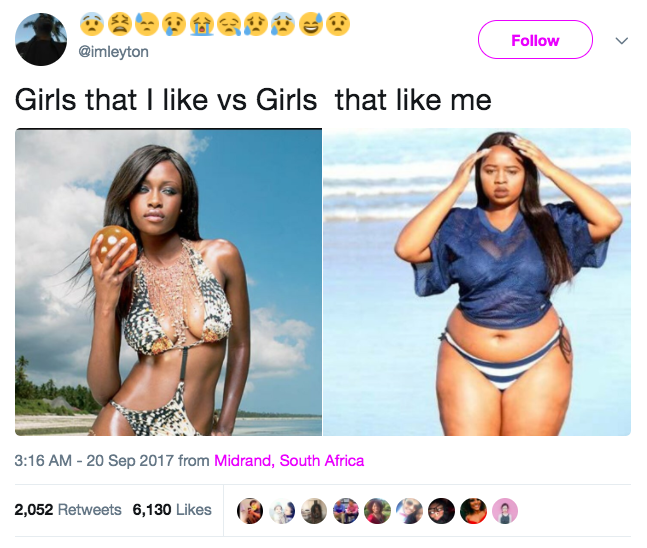Open the tweet options chevron dropdown
Screen dimensions: 647x548
(621, 40)
